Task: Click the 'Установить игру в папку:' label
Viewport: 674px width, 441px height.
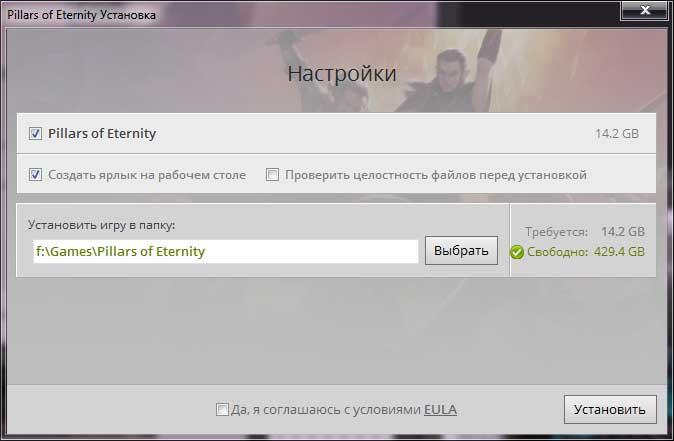Action: coord(101,225)
